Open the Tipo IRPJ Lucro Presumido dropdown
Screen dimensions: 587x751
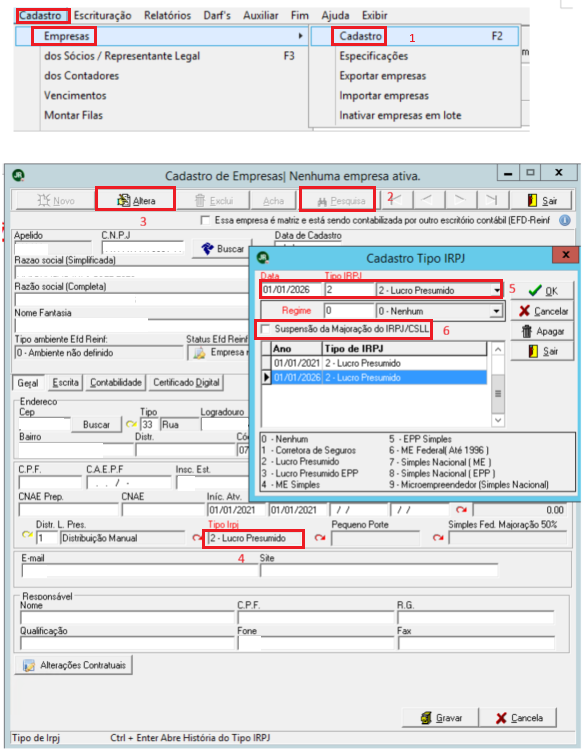pos(497,290)
